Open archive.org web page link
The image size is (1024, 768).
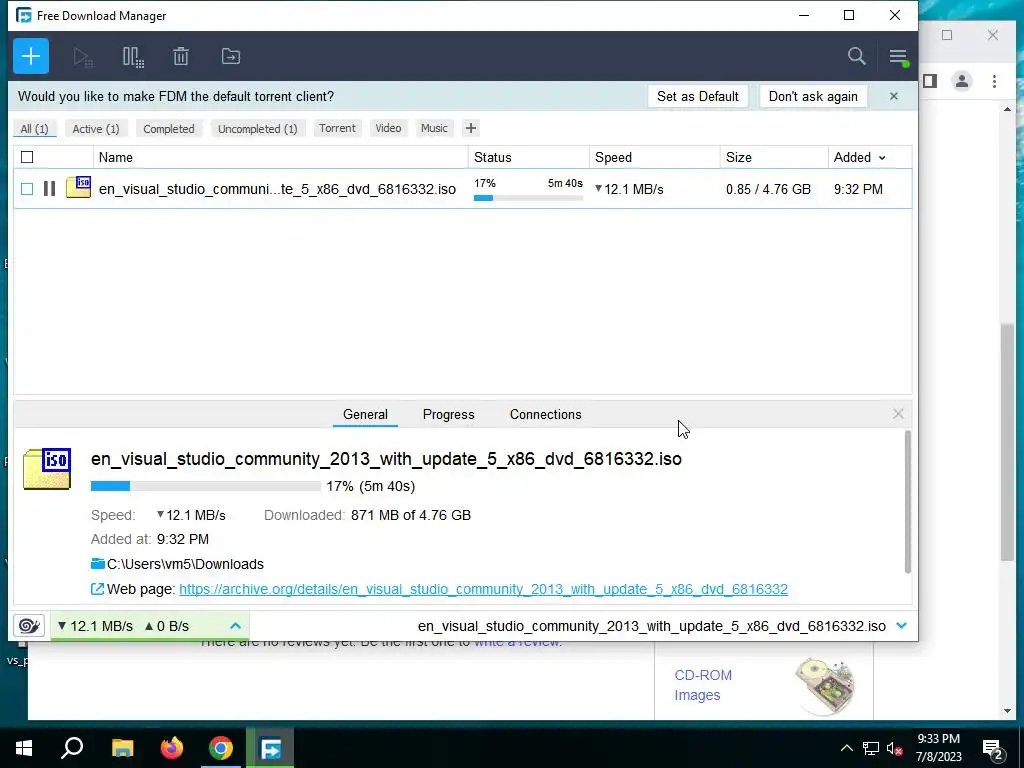pos(483,589)
